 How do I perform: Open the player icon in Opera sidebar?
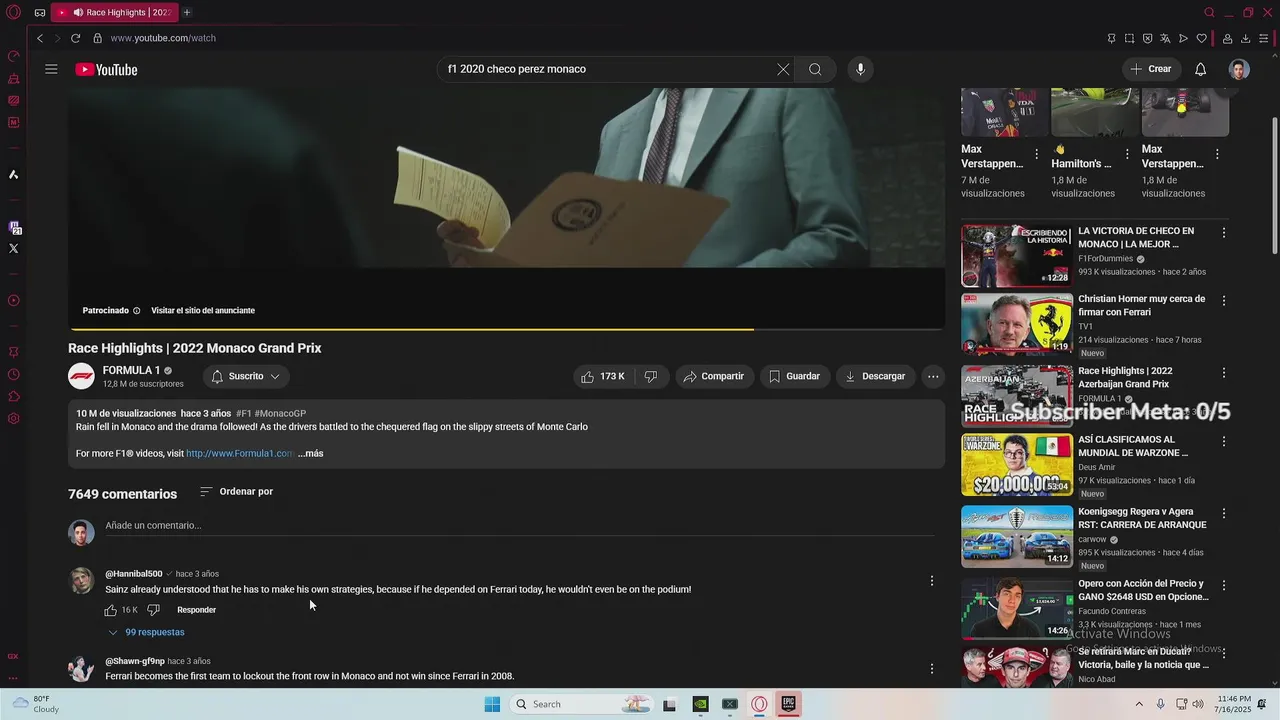coord(13,300)
